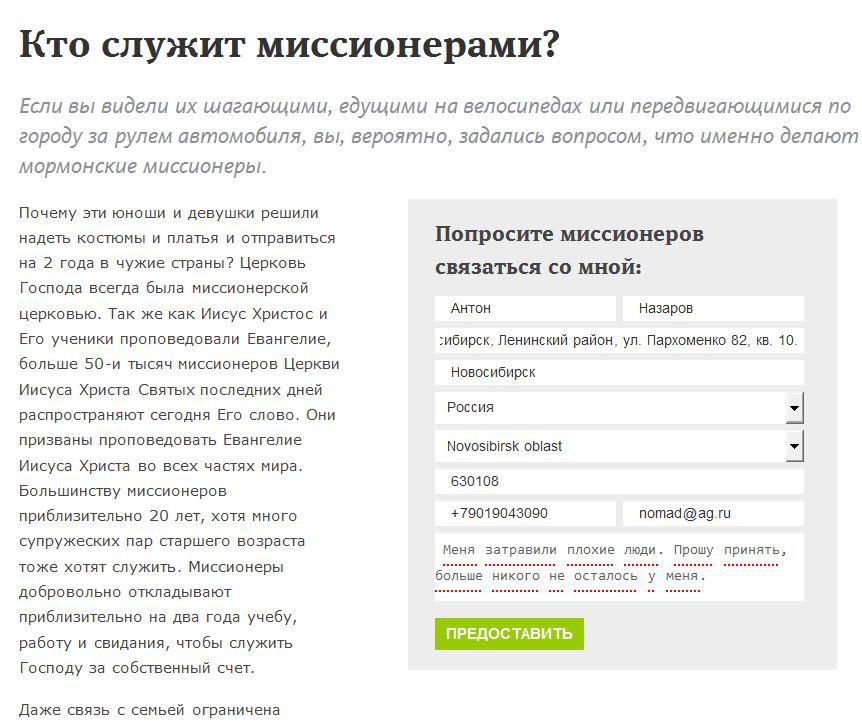The width and height of the screenshot is (862, 723).
Task: Click the phone field +79019043090
Action: point(525,513)
